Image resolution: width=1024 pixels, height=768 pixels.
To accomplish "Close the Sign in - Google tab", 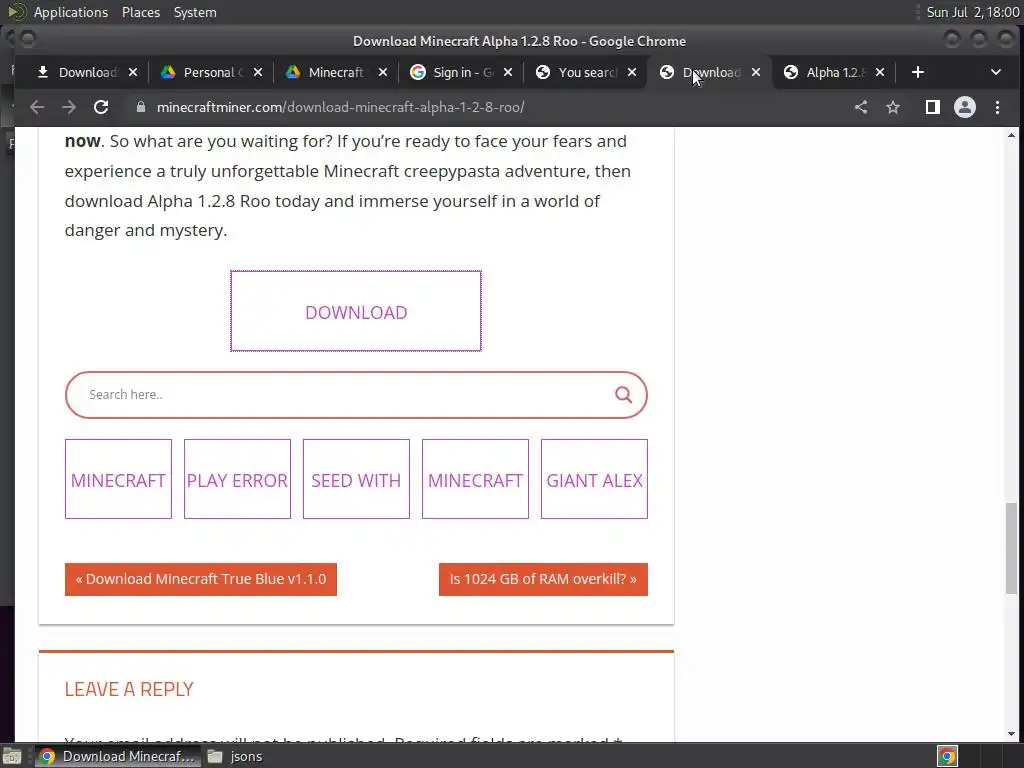I will click(508, 72).
